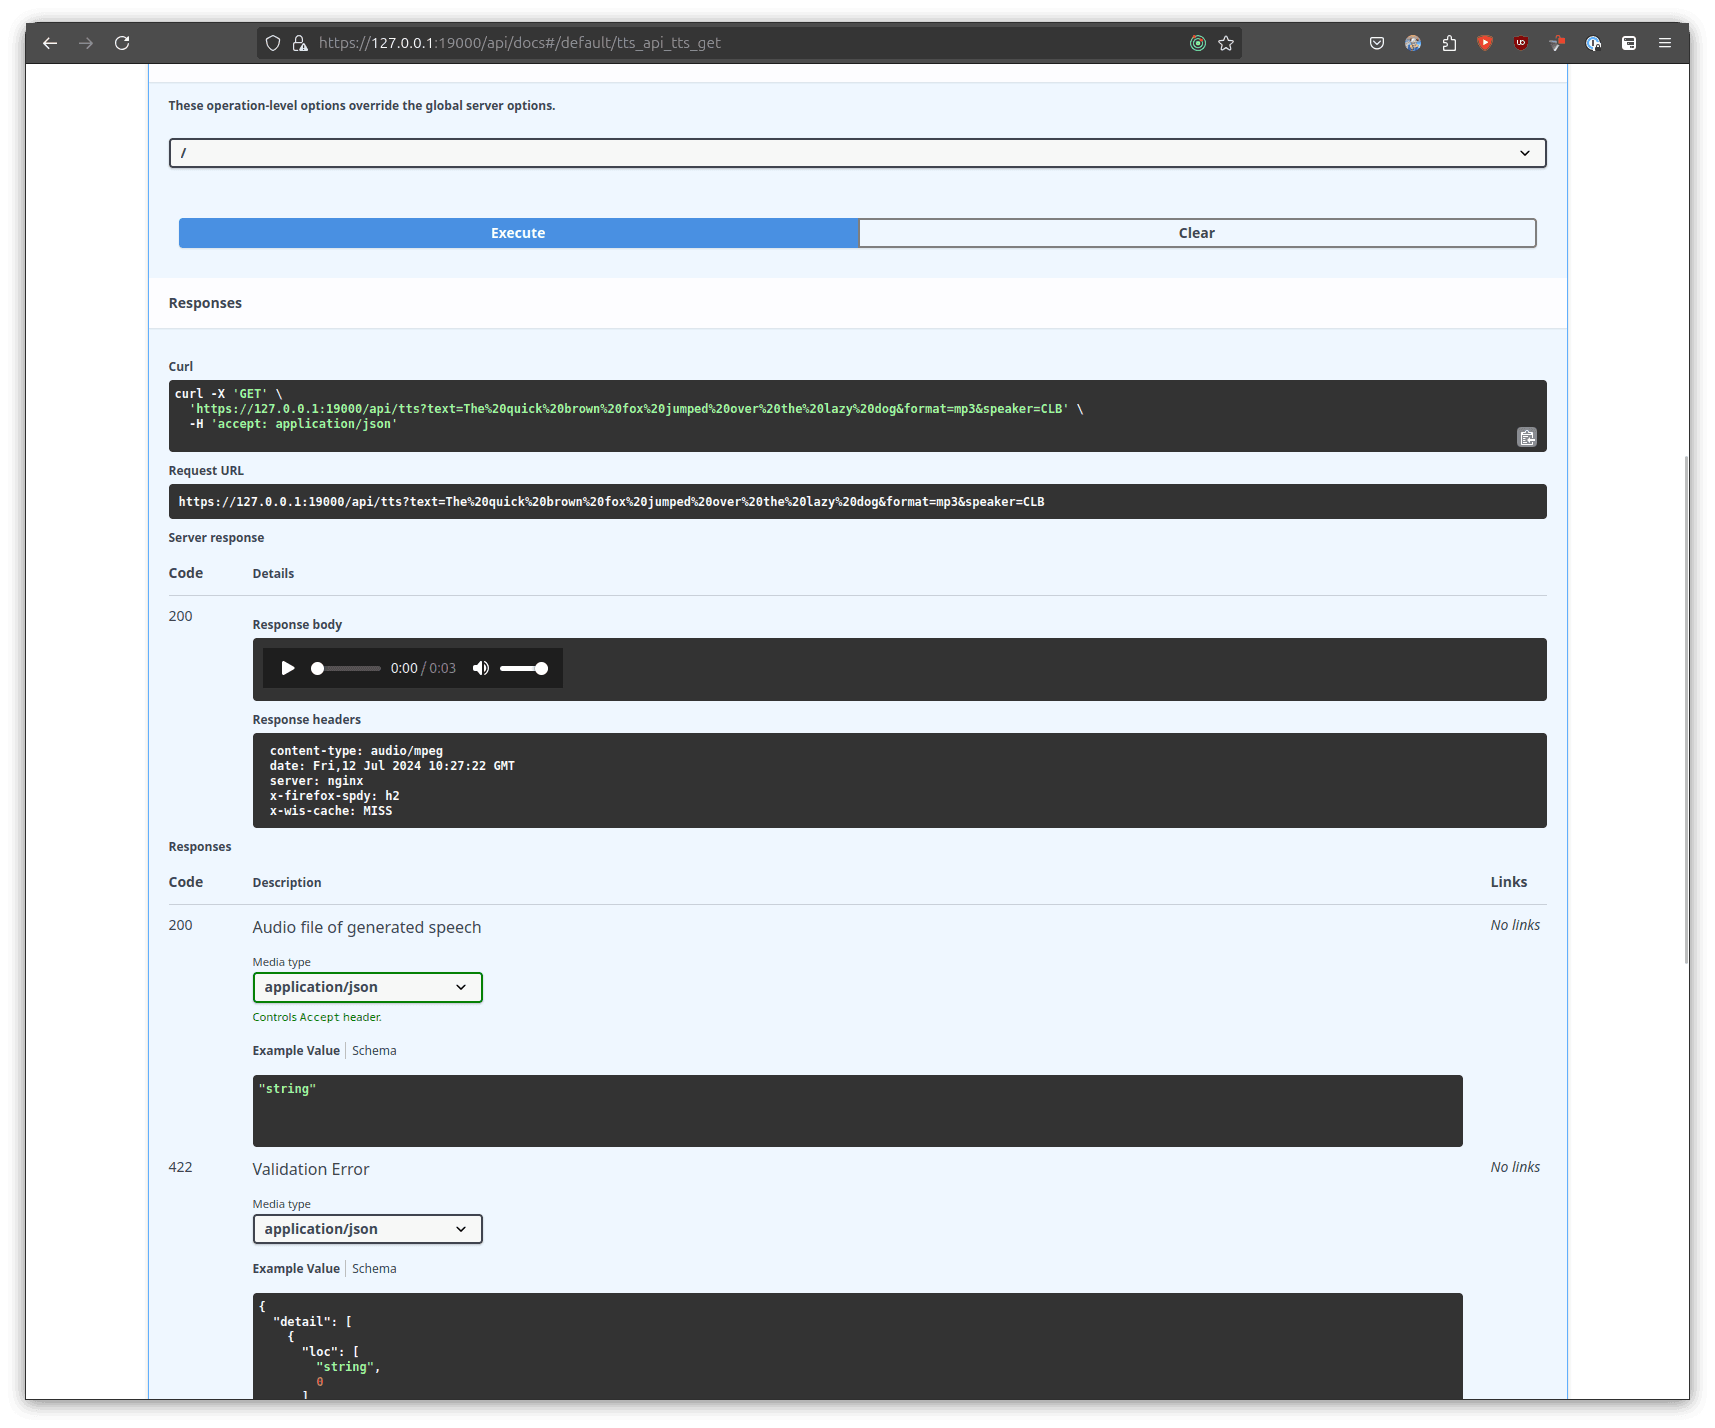Viewport: 1715px width, 1428px height.
Task: Adjust the audio volume slider
Action: (524, 668)
